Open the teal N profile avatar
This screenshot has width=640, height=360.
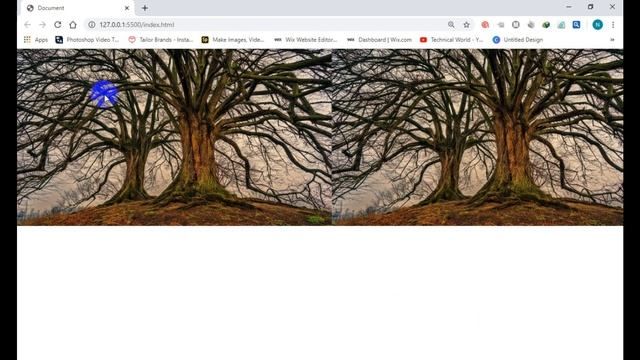point(598,25)
